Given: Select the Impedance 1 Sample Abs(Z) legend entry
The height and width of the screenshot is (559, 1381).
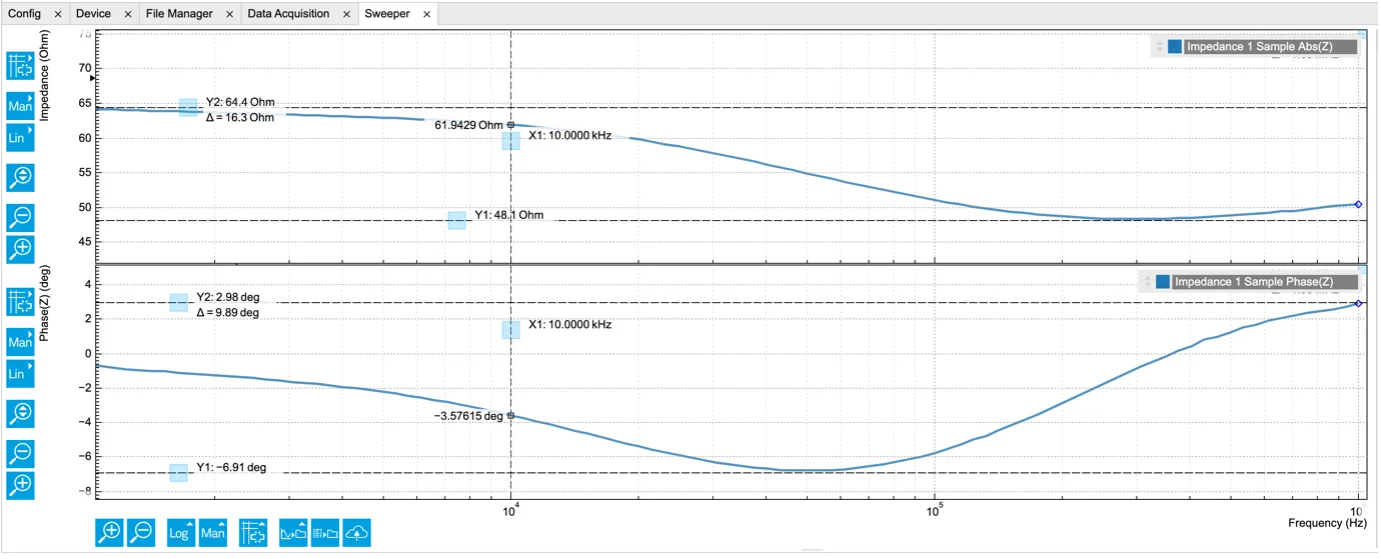Looking at the screenshot, I should 1270,46.
